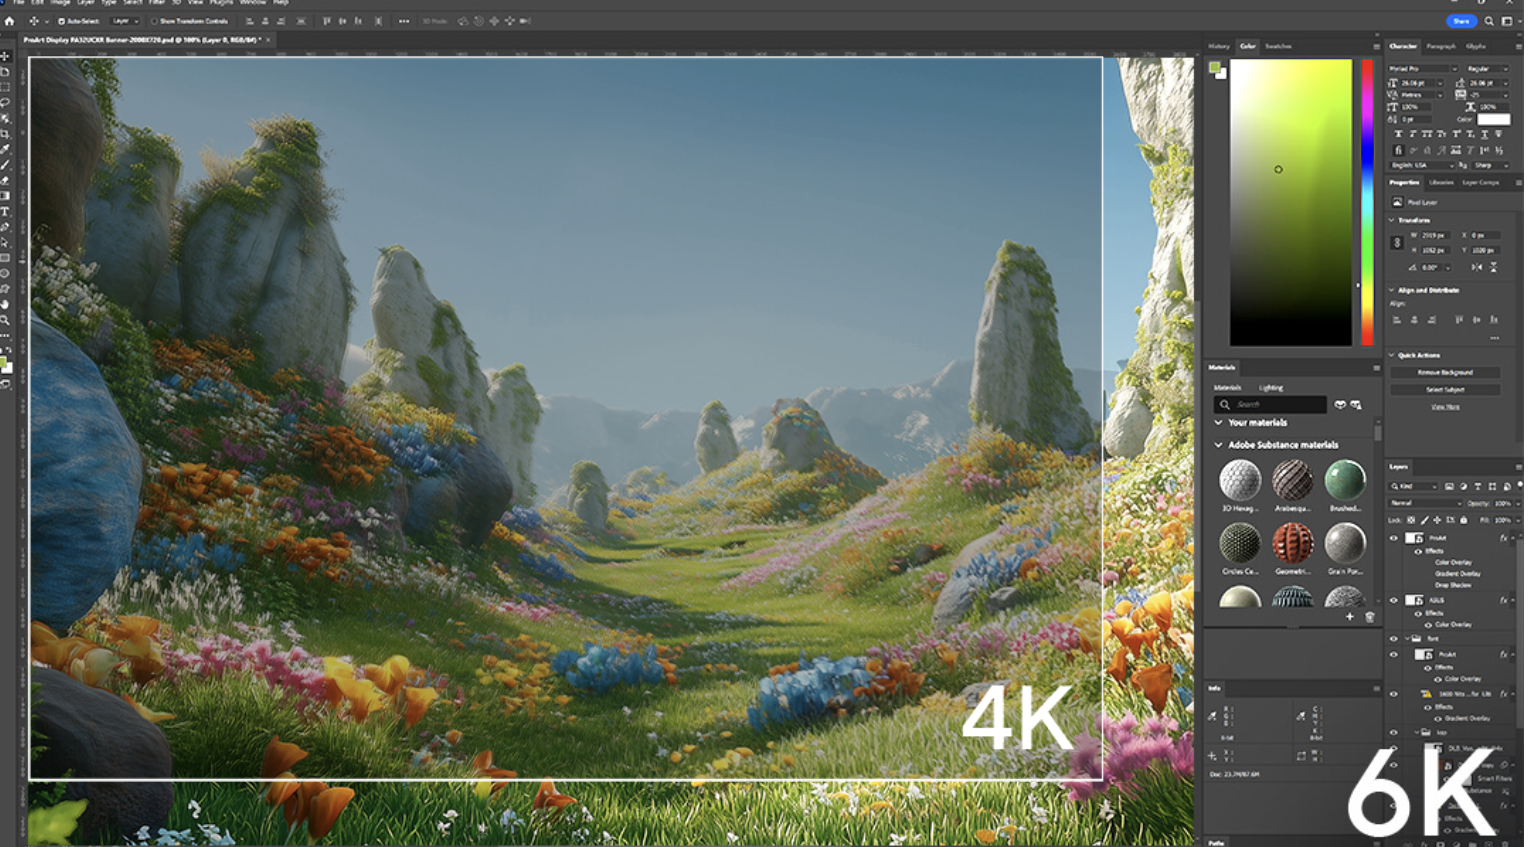Pick the Crop tool

5,134
